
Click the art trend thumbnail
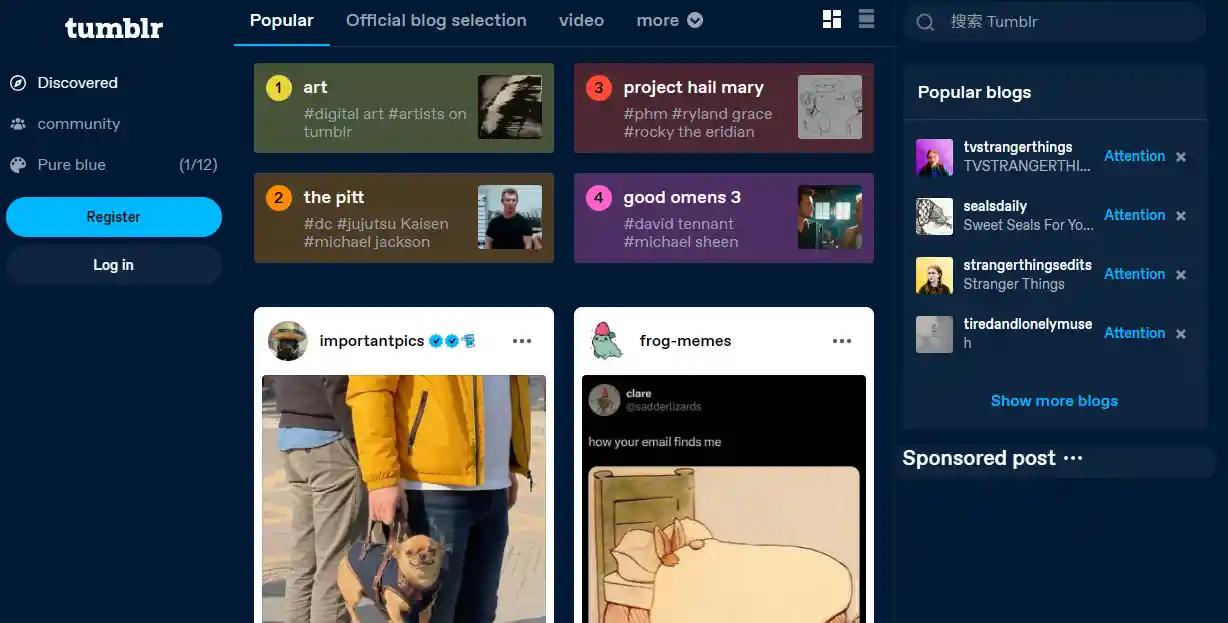(x=510, y=107)
